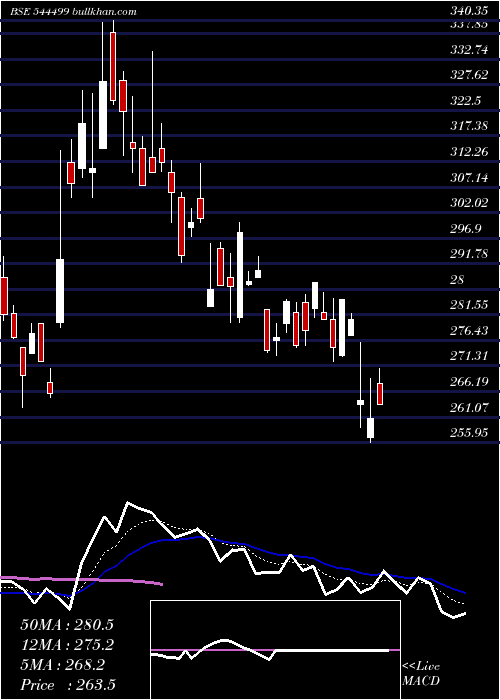
Task: Click the 317.38 price level label
Action: tap(469, 127)
